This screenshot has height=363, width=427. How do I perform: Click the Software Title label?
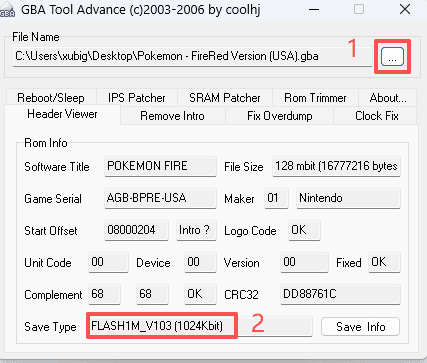[57, 167]
